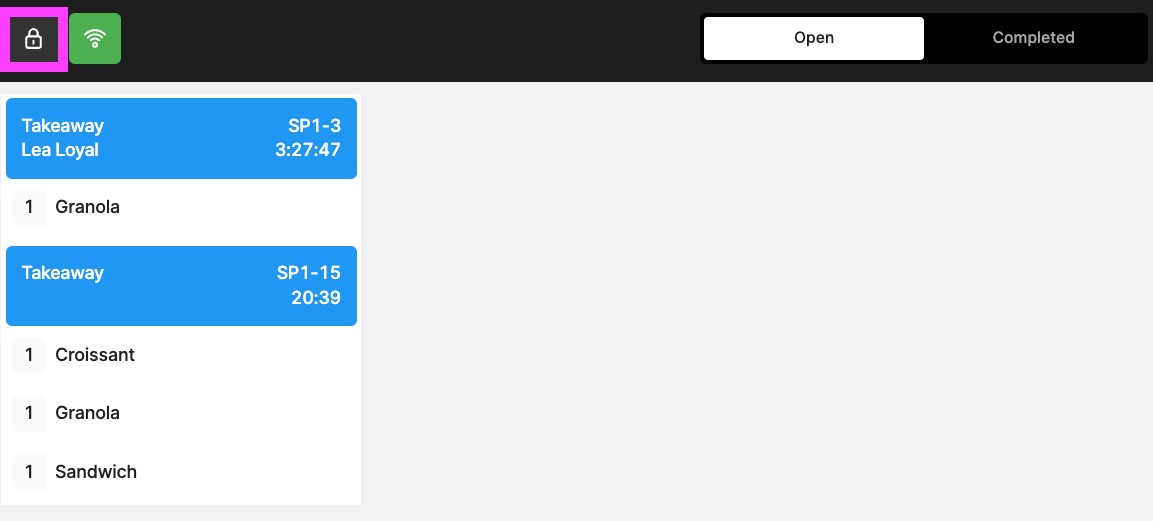
Task: Click the Lea Loyal customer name
Action: [60, 151]
